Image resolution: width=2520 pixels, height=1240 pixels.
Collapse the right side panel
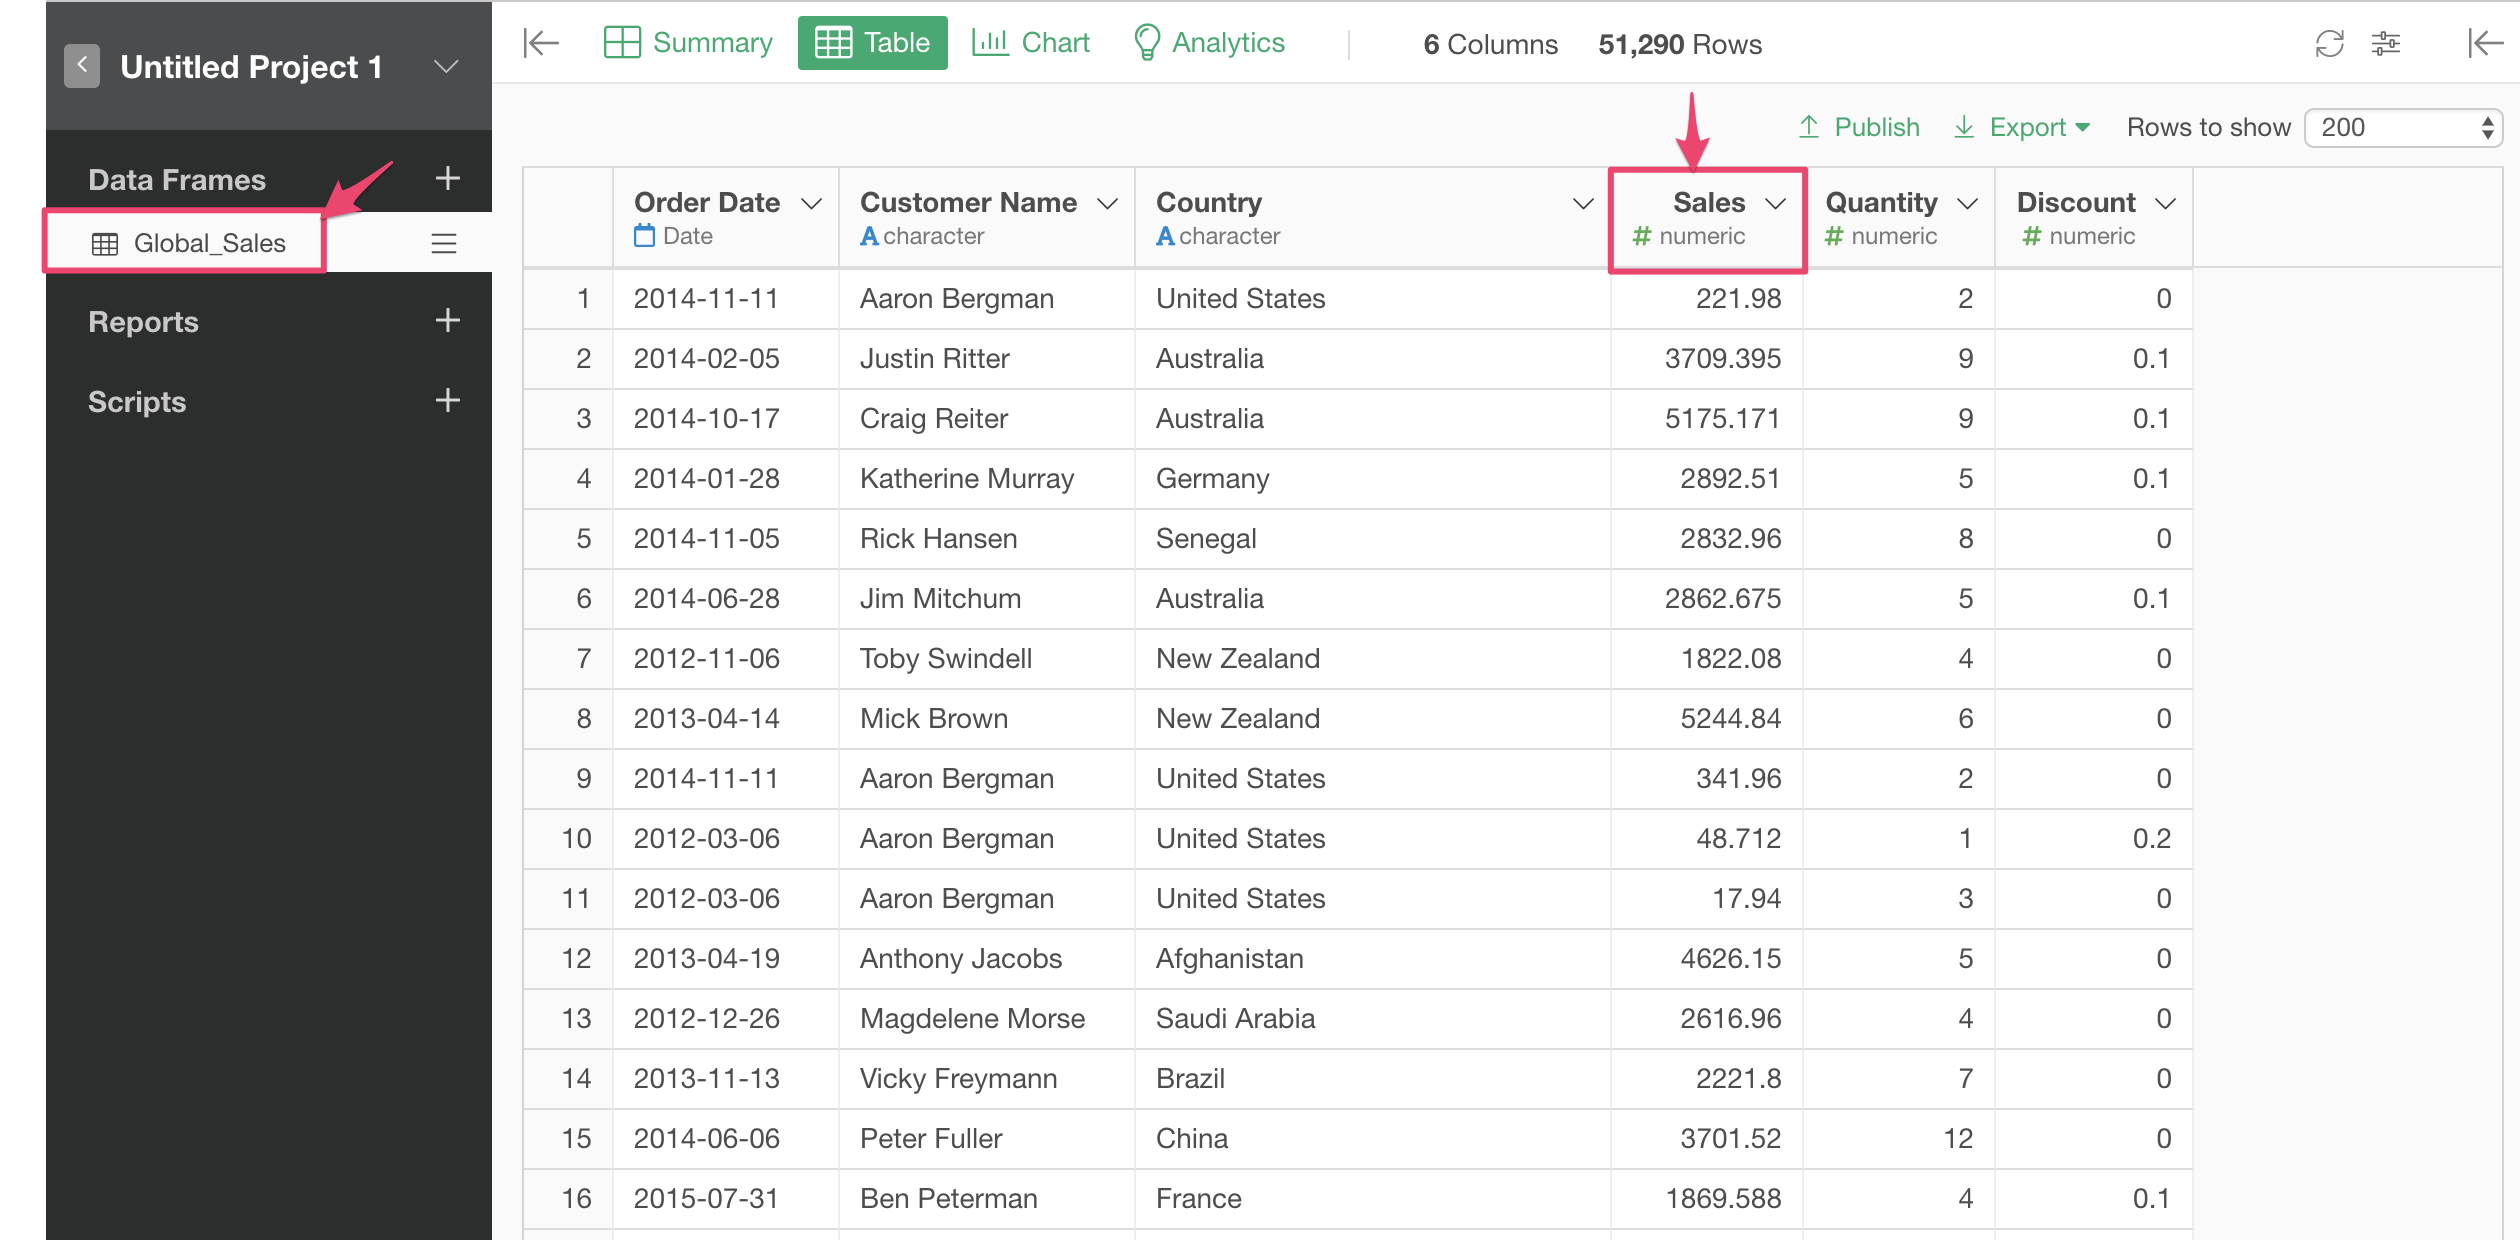[x=2487, y=44]
